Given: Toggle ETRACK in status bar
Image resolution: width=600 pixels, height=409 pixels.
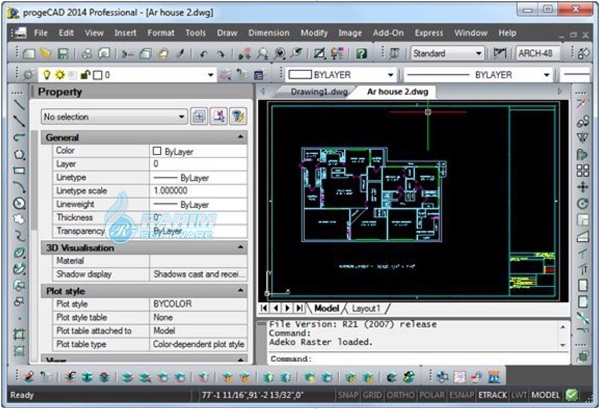Looking at the screenshot, I should [x=492, y=395].
